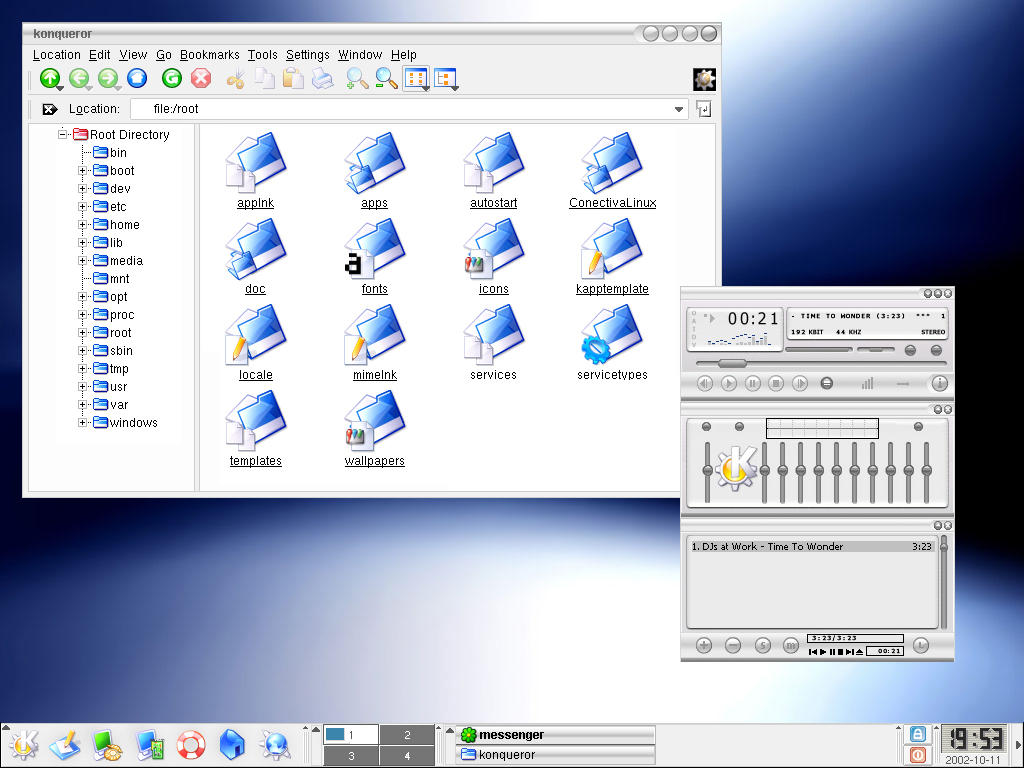This screenshot has height=768, width=1024.
Task: Expand the home folder in tree
Action: [82, 225]
